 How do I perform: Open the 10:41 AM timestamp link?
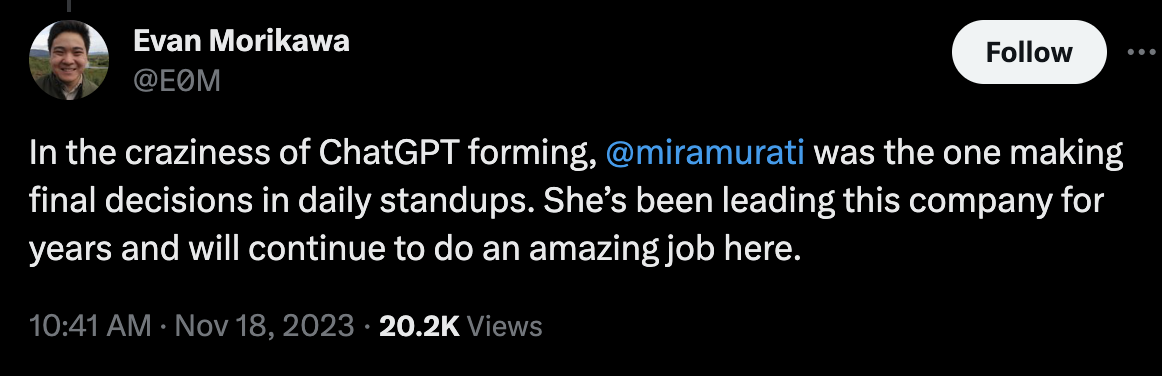click(x=90, y=326)
